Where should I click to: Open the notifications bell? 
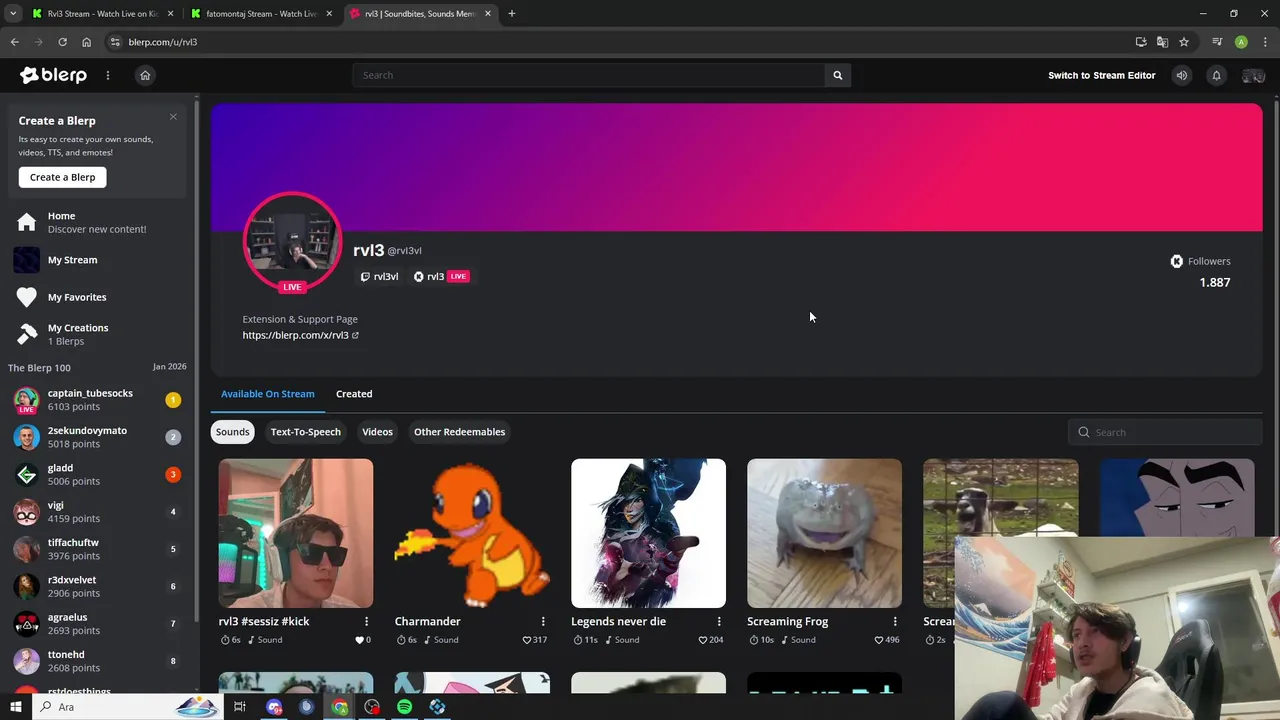1216,75
